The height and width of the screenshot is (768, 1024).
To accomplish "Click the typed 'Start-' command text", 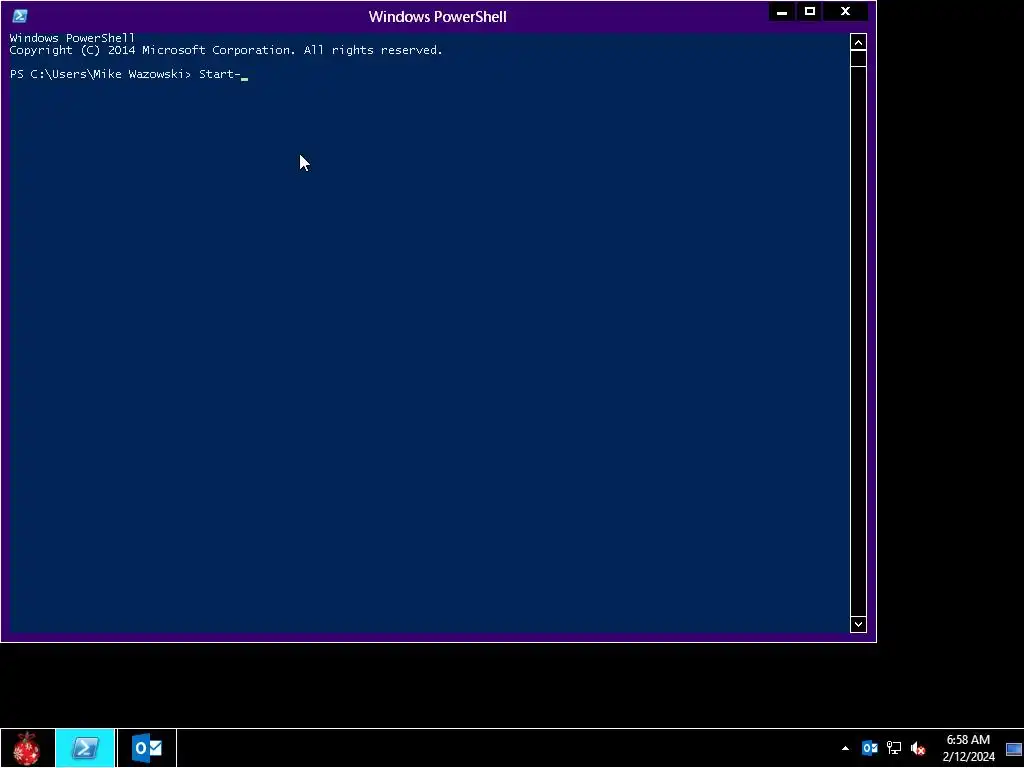I will (x=220, y=74).
